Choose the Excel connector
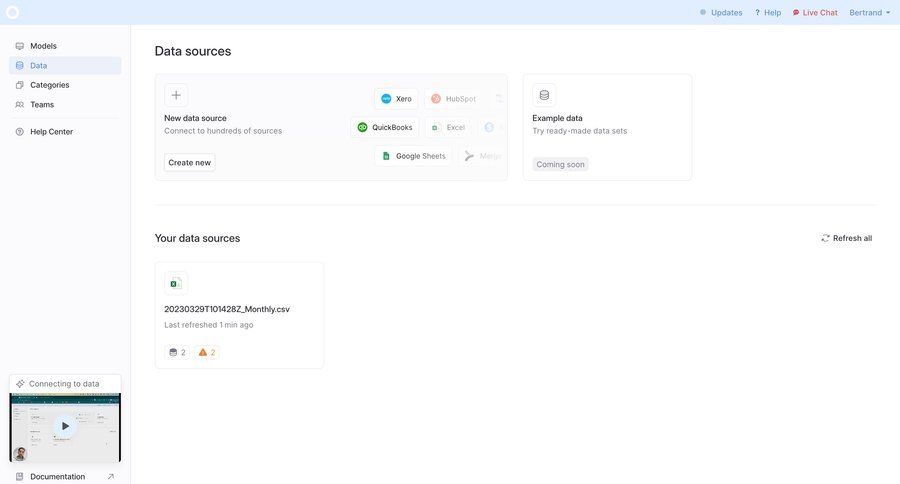 [448, 127]
